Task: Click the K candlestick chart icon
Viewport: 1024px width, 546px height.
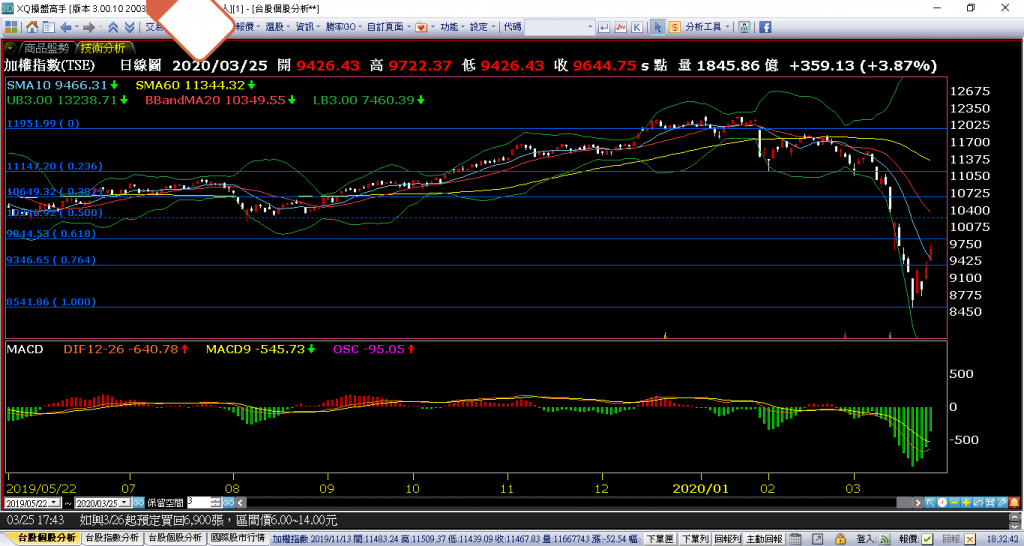Action: pos(637,27)
